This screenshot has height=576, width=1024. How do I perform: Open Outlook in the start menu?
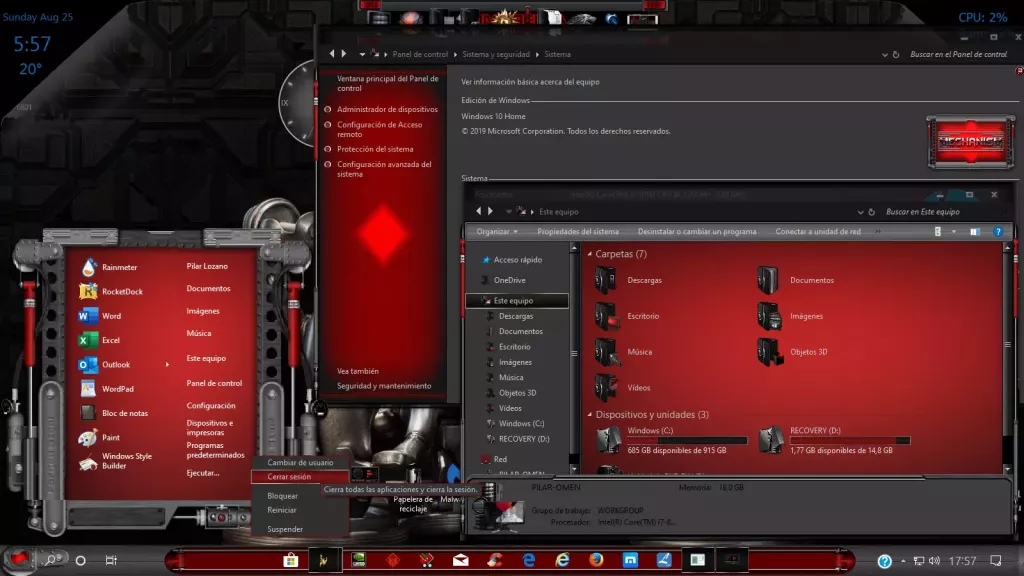(114, 364)
